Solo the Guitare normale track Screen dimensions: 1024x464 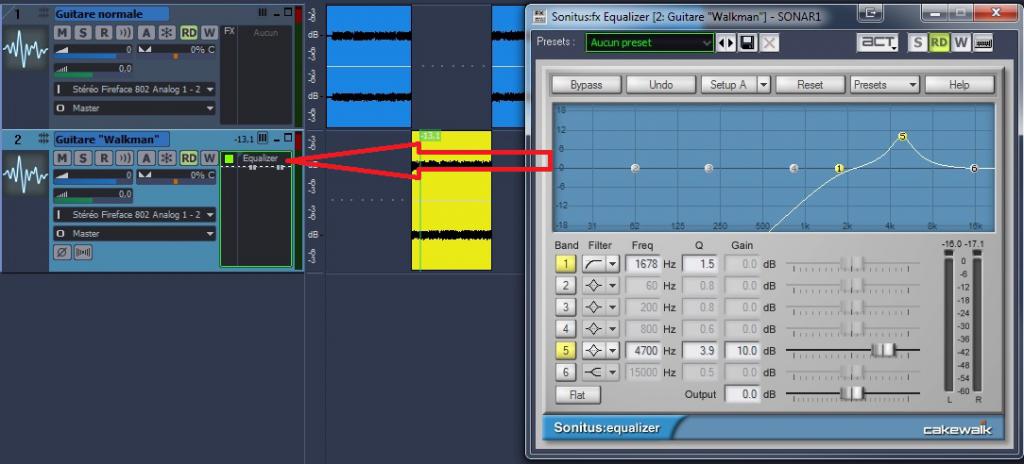(x=82, y=33)
